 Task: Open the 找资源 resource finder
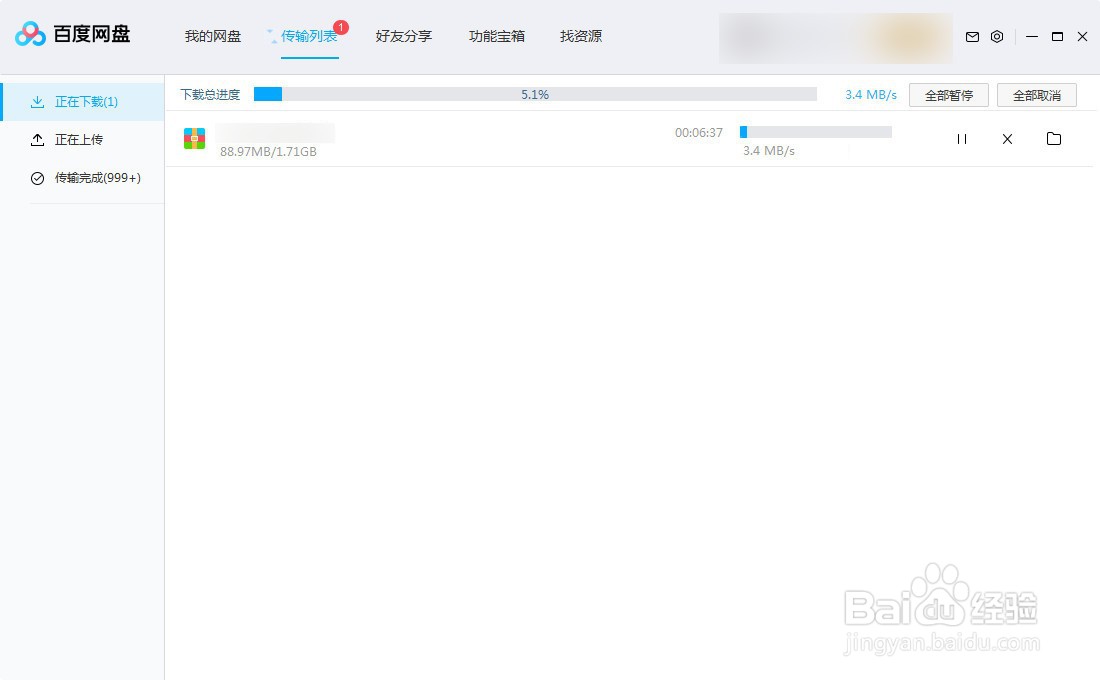click(580, 36)
